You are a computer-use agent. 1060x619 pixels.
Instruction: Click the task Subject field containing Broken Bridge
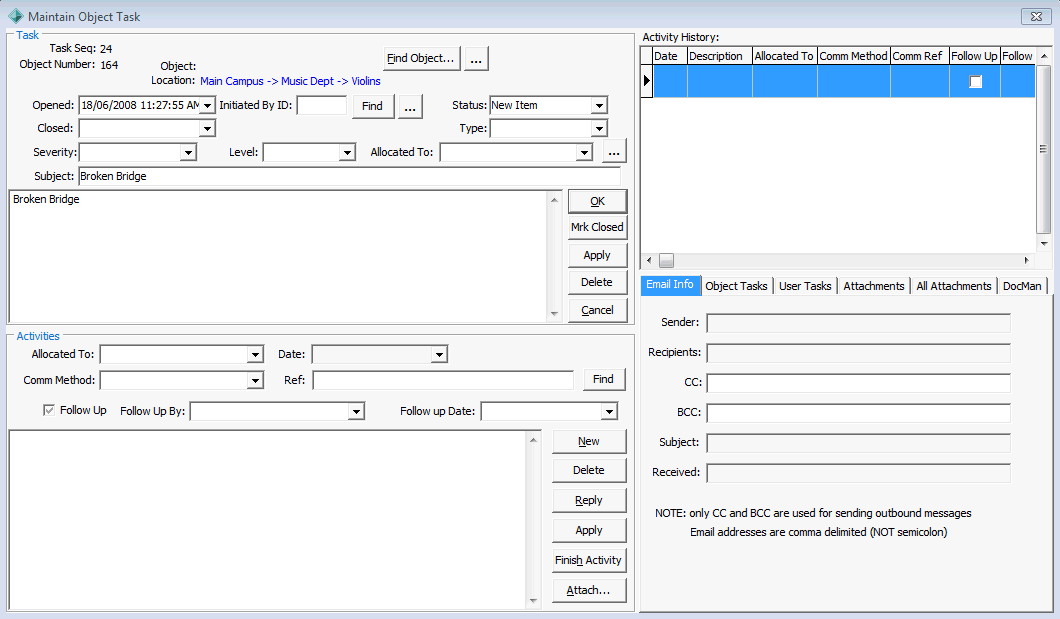pos(350,176)
